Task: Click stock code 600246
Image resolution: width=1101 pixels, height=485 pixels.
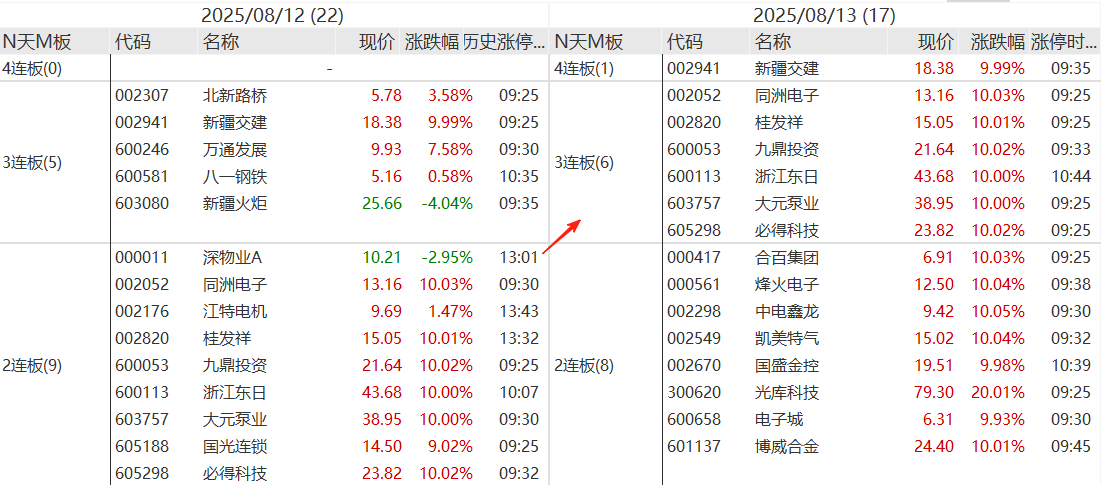Action: pos(142,150)
